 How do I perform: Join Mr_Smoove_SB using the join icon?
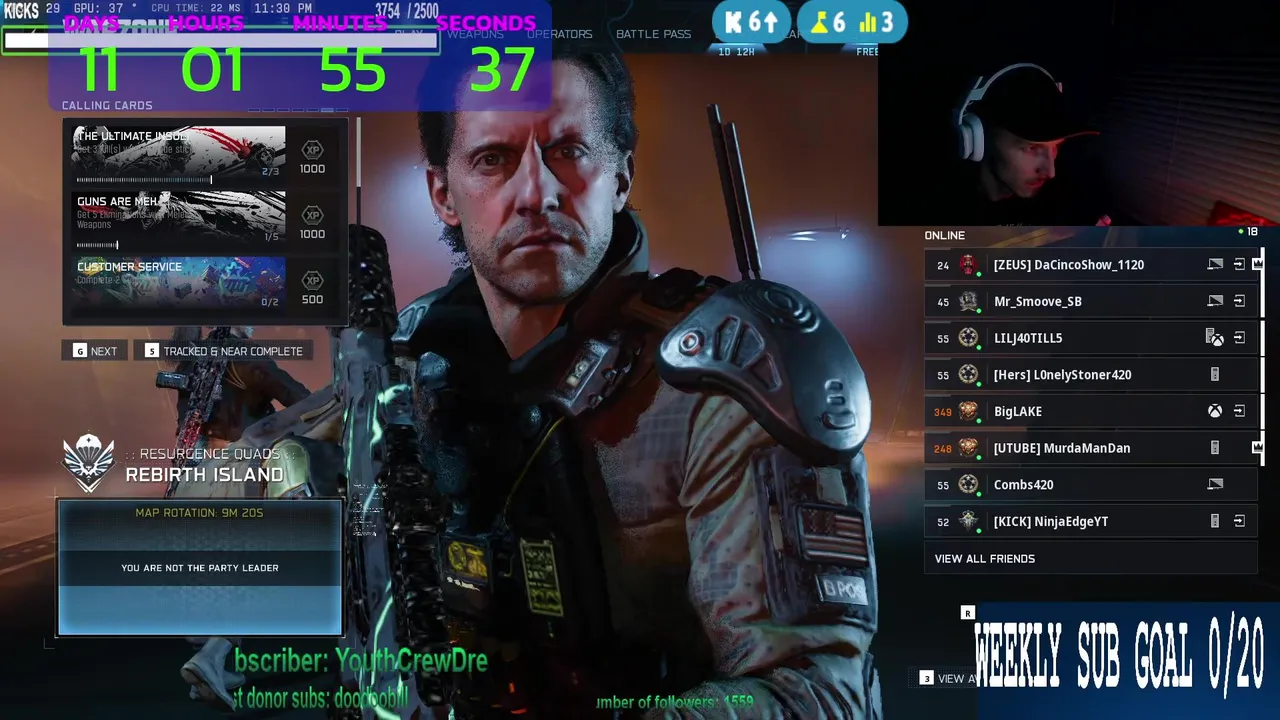pyautogui.click(x=1239, y=301)
